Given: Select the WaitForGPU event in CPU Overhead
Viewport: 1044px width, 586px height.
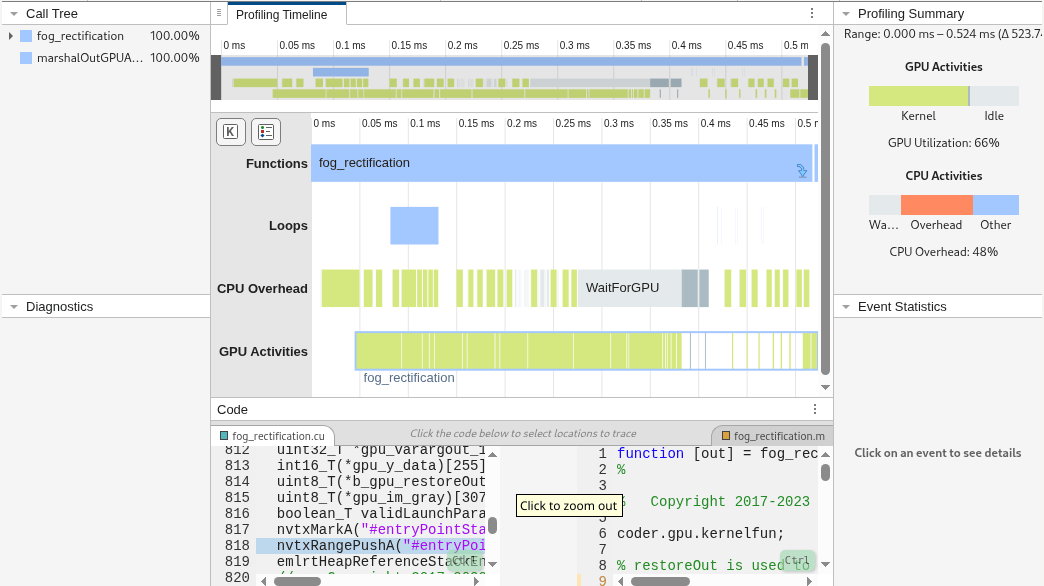Looking at the screenshot, I should coord(629,288).
